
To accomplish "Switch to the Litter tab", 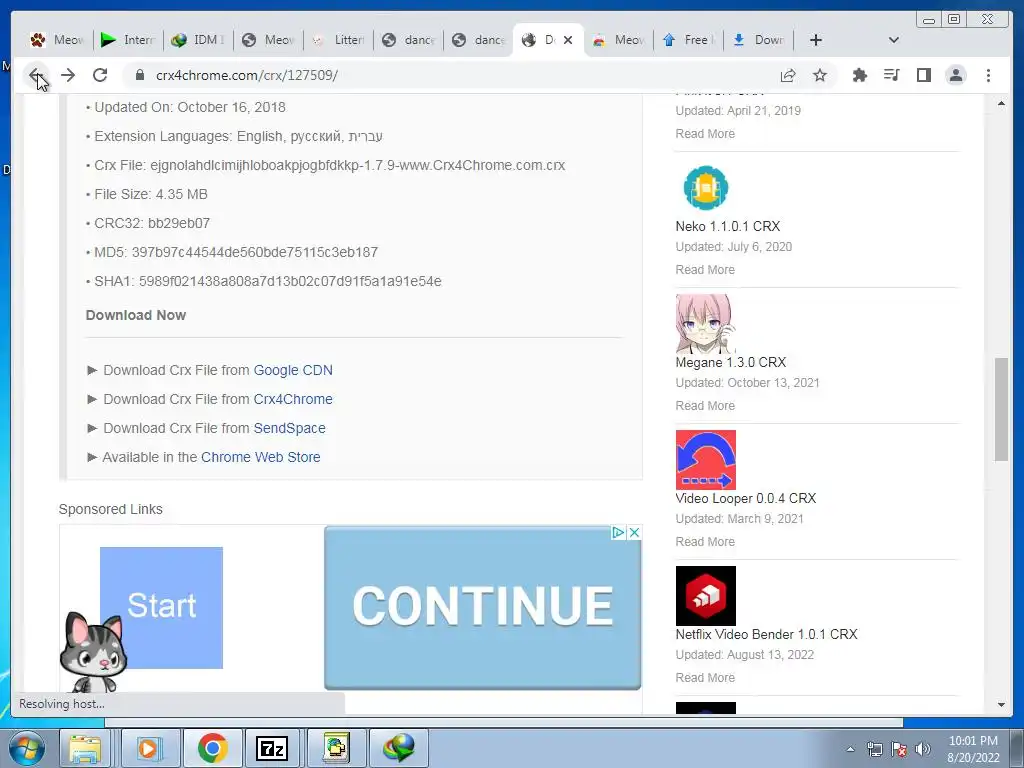I will point(338,40).
